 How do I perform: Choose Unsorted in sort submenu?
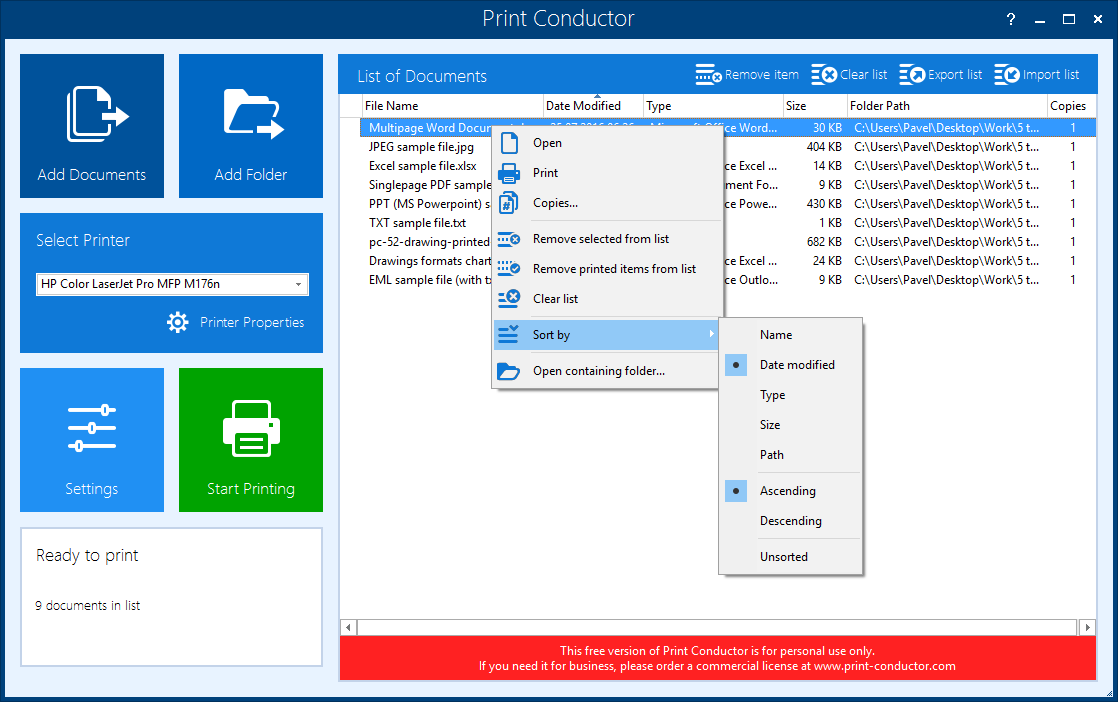(791, 557)
